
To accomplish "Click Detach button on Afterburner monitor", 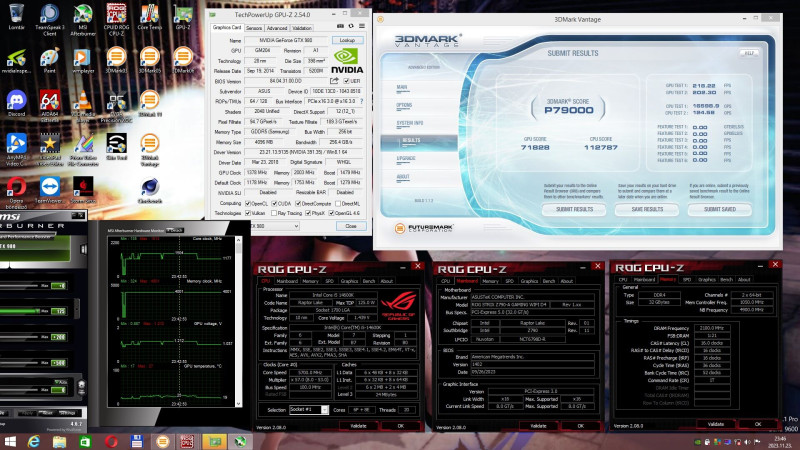I will (x=175, y=230).
